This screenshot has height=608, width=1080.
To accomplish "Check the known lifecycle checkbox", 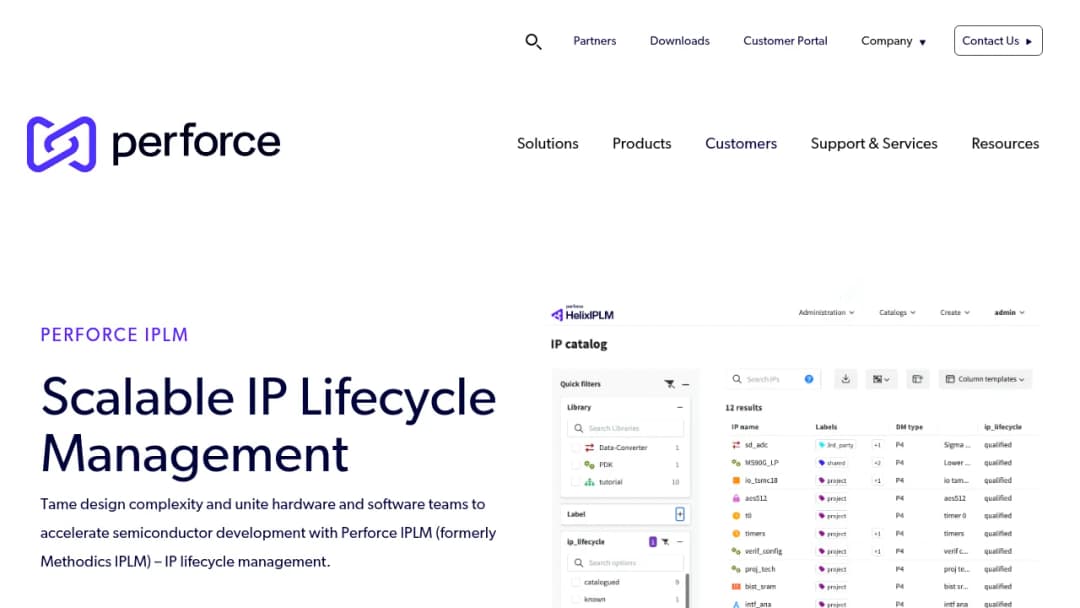I will pos(576,600).
